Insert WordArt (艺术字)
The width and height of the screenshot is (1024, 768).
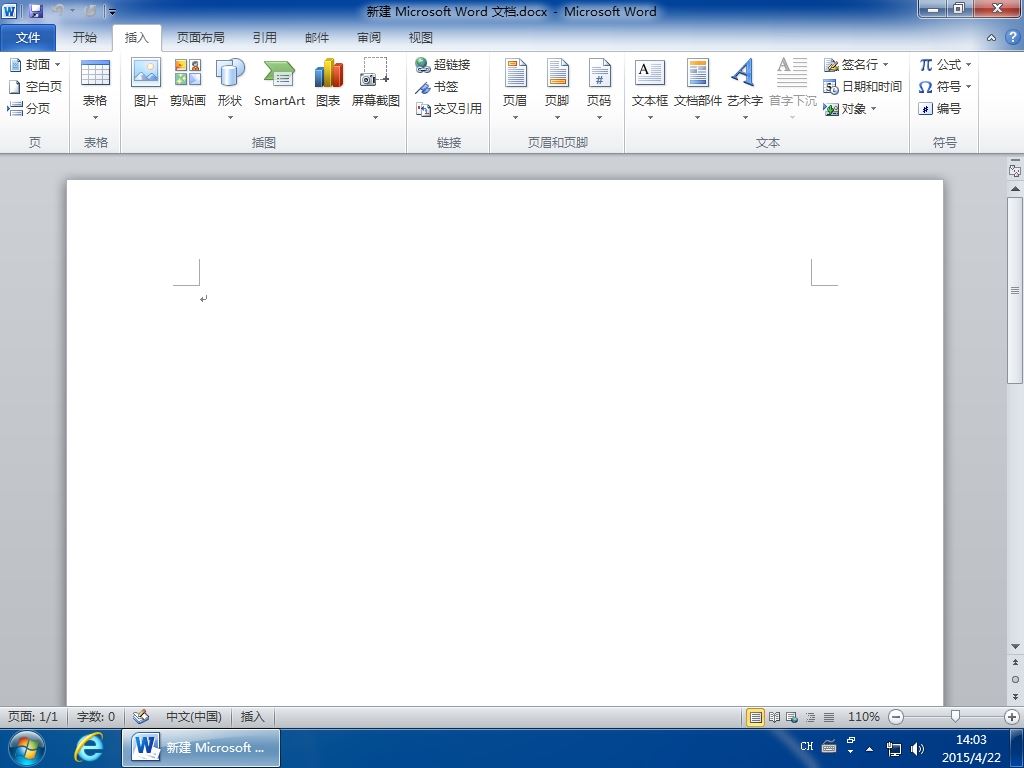[744, 90]
